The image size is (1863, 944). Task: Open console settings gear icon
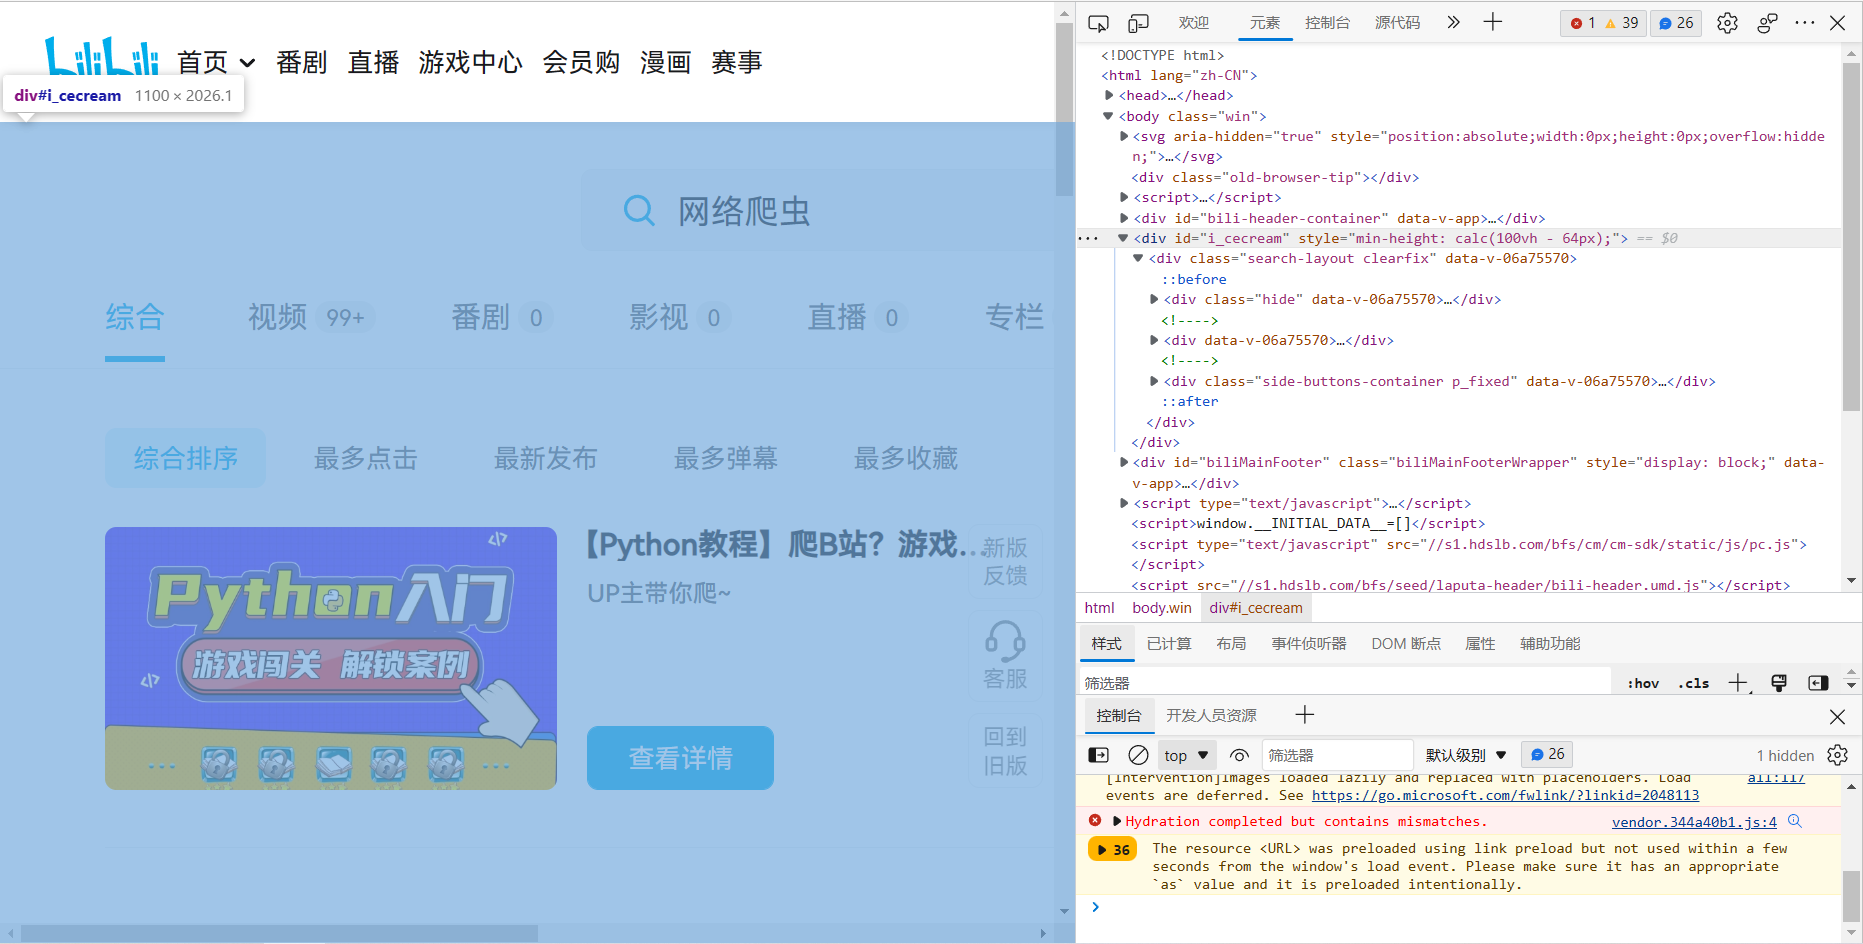1837,755
